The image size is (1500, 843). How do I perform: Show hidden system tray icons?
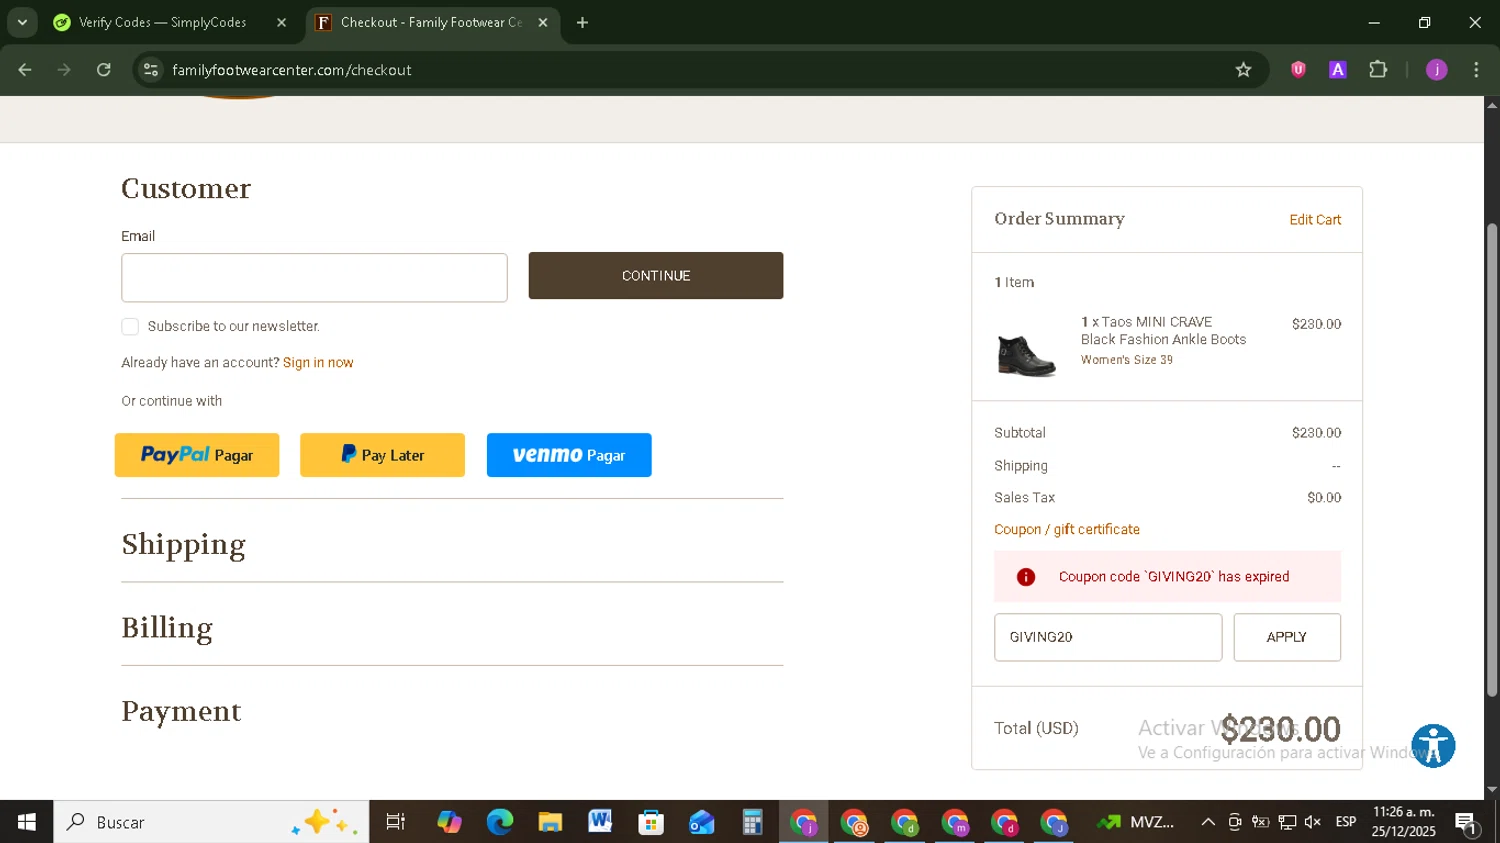coord(1208,822)
